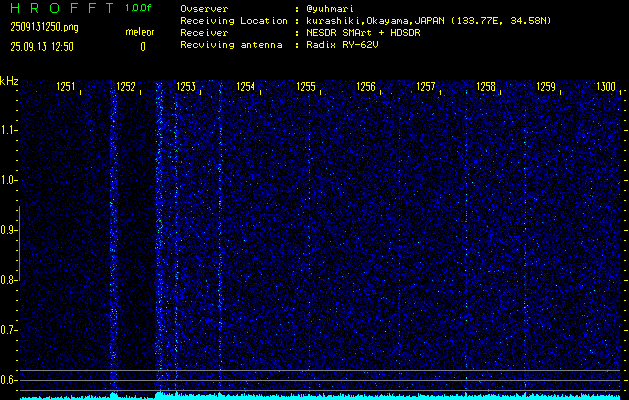Viewport: 629px width, 400px height.
Task: Click the 1255 time marker
Action: [306, 87]
